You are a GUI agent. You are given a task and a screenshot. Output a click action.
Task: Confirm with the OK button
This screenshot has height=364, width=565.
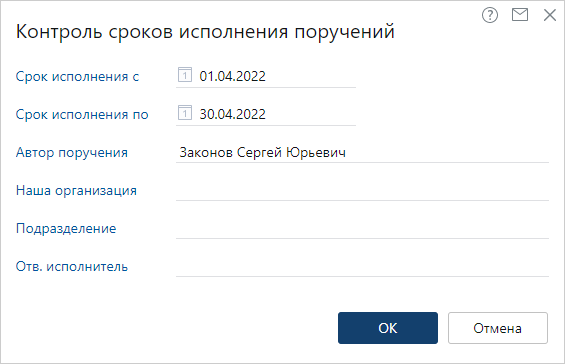388,328
